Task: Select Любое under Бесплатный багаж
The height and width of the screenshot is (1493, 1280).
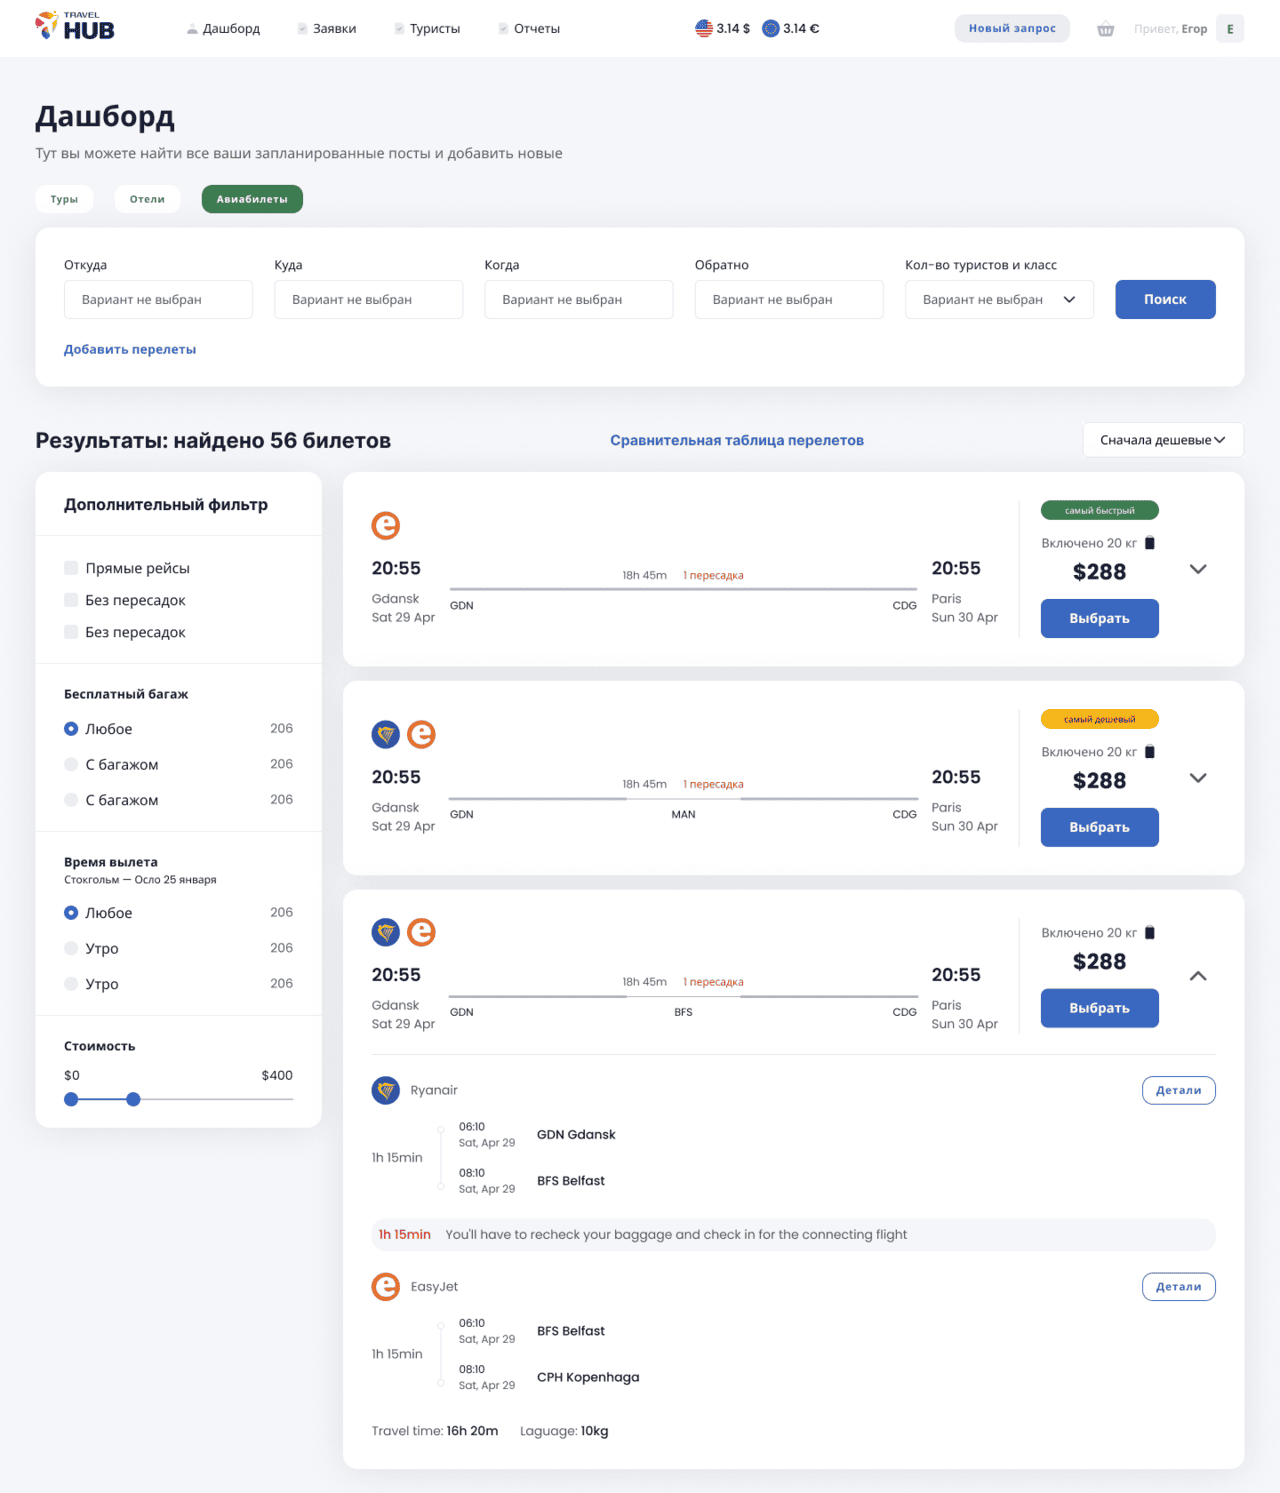Action: pyautogui.click(x=71, y=729)
